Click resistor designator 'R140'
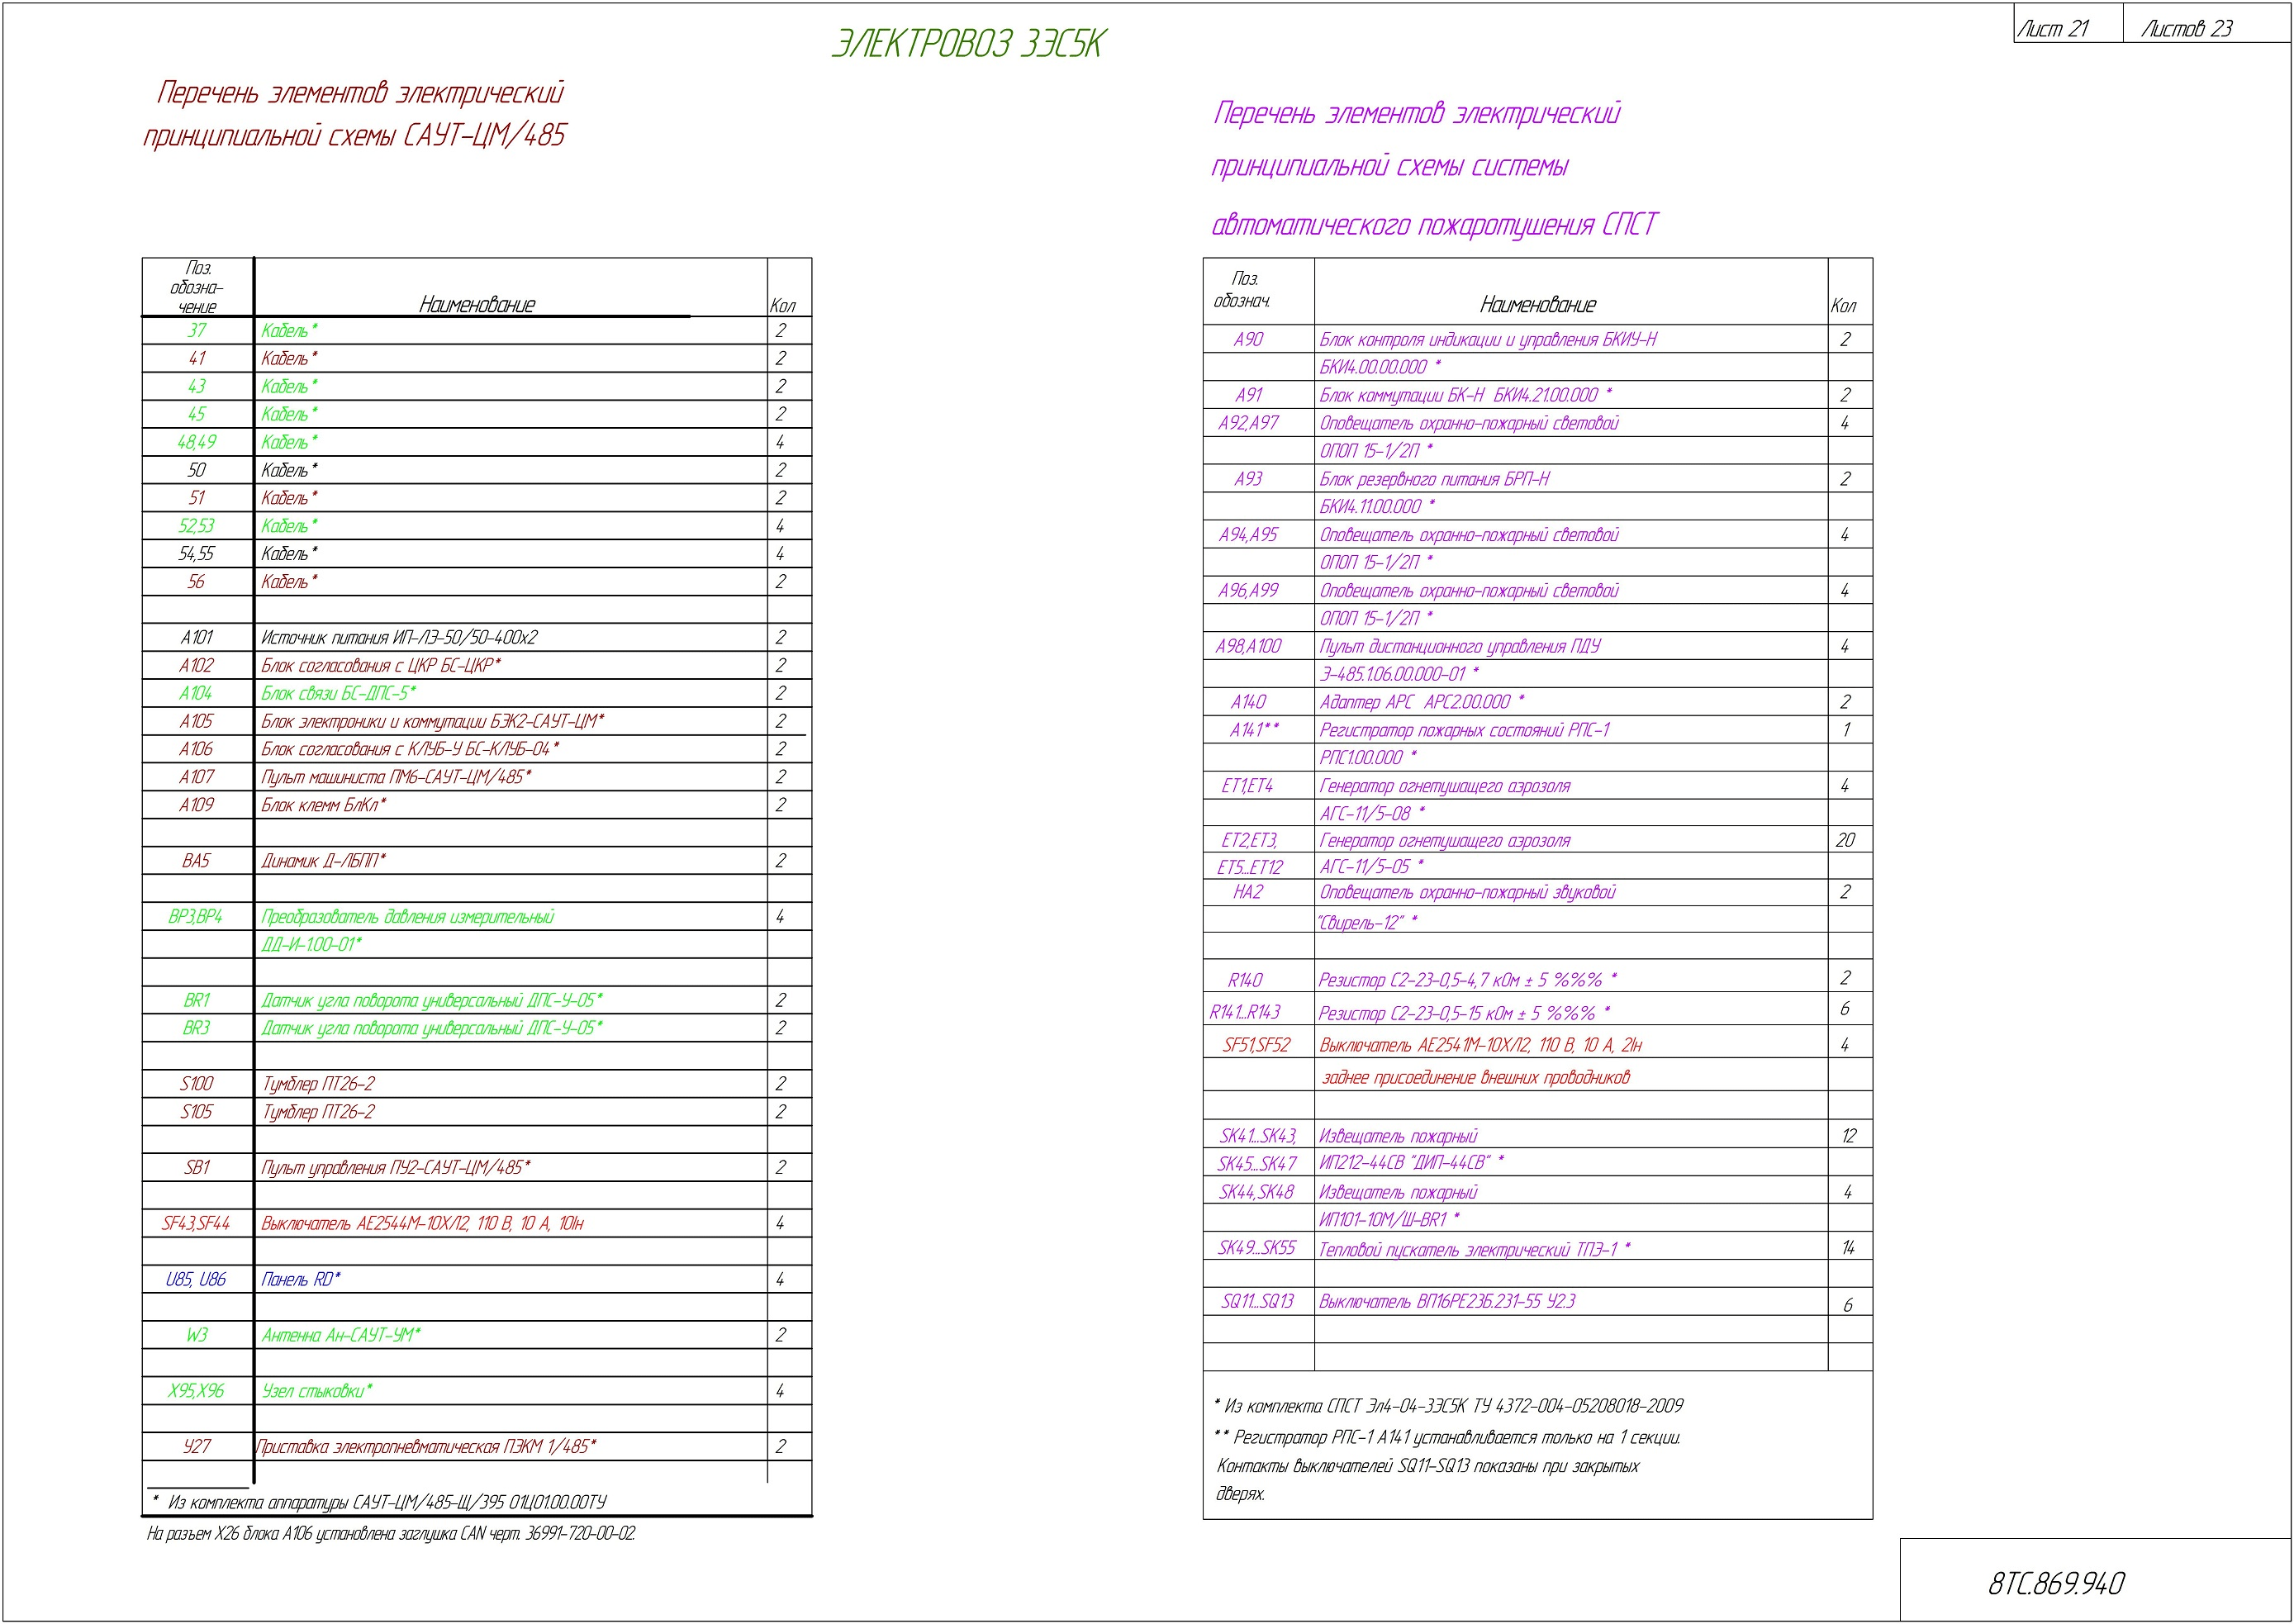 (x=1246, y=981)
